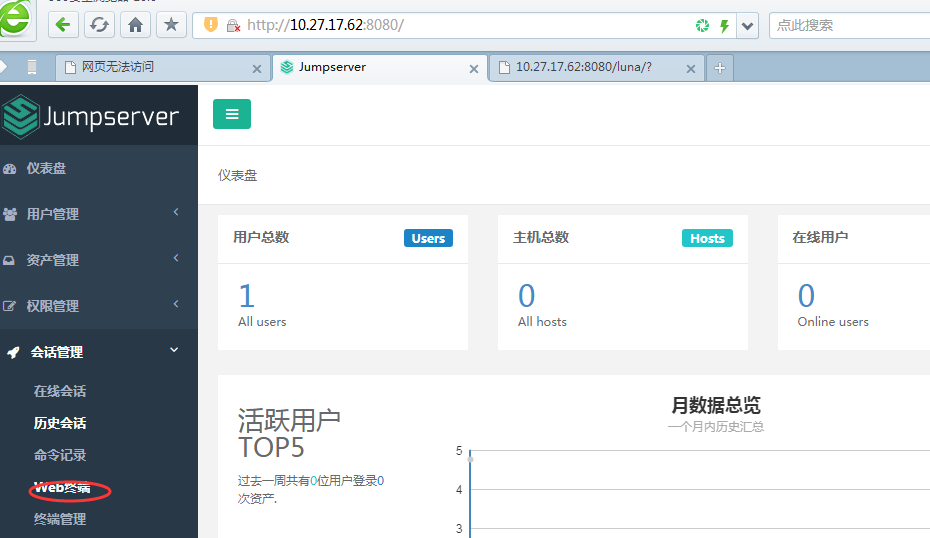Reload the page with refresh icon
930x538 pixels.
click(99, 25)
